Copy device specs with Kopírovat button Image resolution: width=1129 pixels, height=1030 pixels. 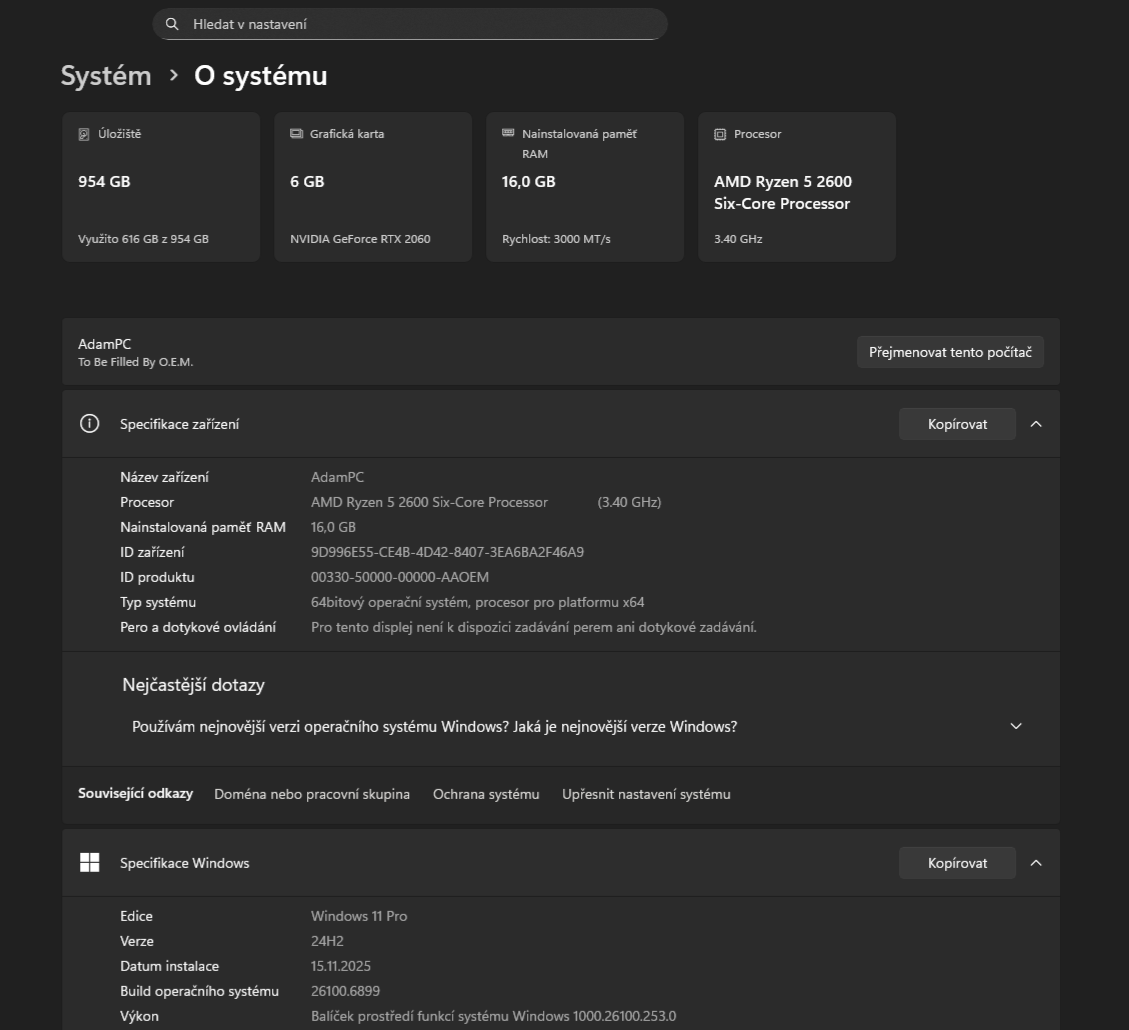point(956,423)
